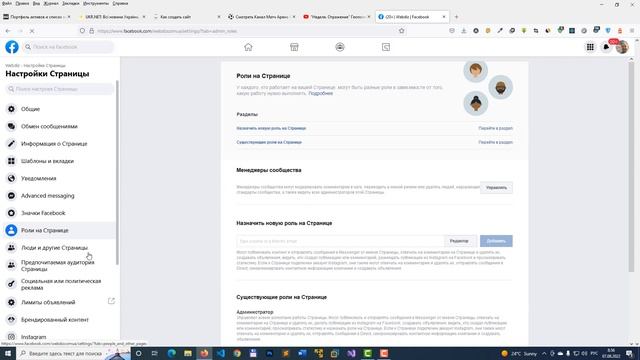Open the notifications bell
The height and width of the screenshot is (360, 640).
coord(606,47)
